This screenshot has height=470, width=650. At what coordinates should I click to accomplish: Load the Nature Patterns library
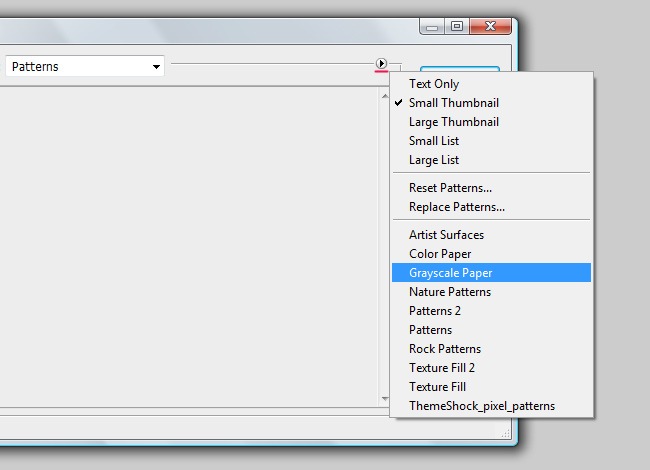(x=449, y=292)
